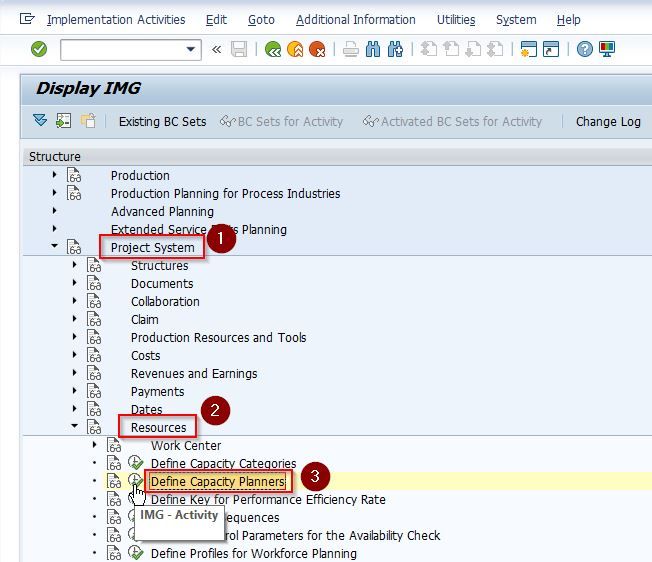Screen dimensions: 652x562
Task: Click the green Enter checkmark icon
Action: coord(39,49)
